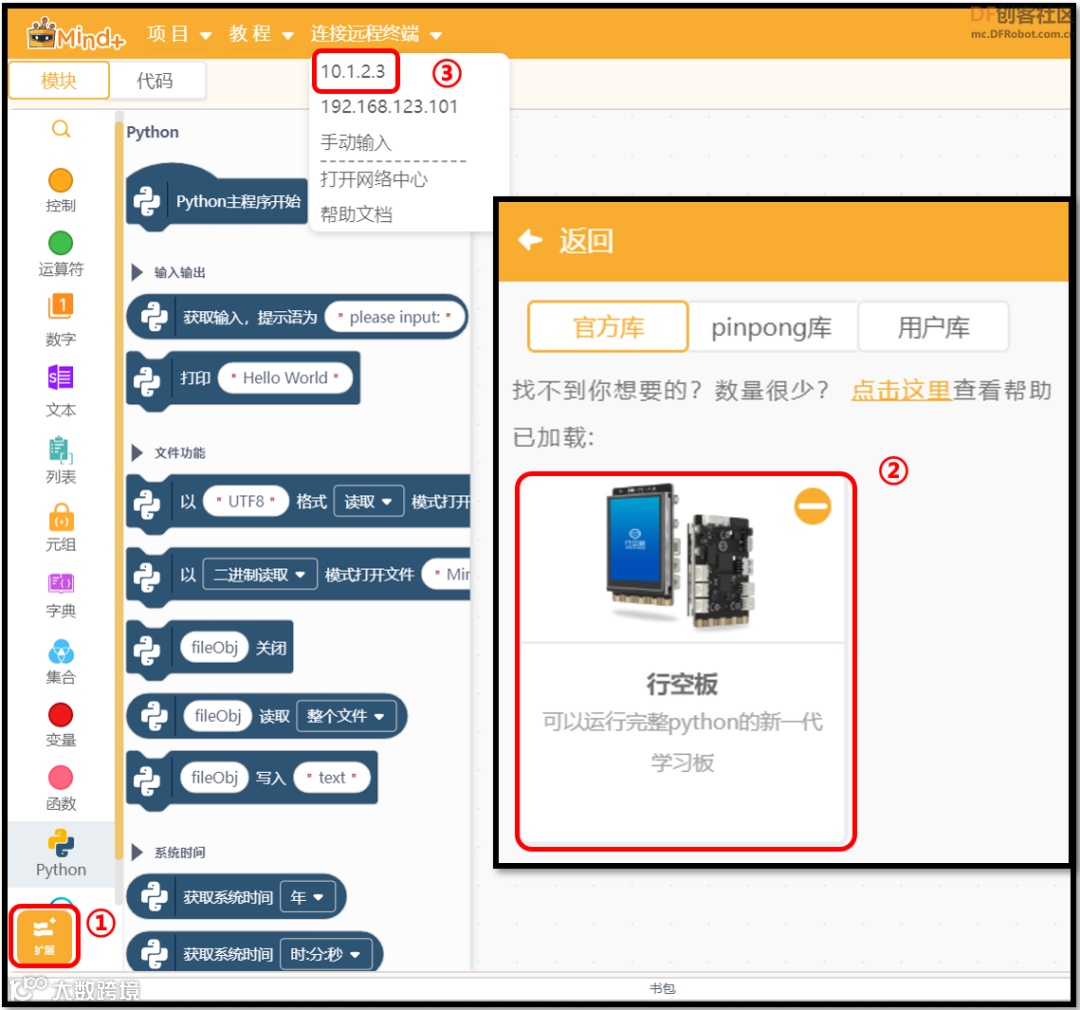The image size is (1080, 1010).
Task: Collapse the 系统时间 section
Action: (x=137, y=853)
